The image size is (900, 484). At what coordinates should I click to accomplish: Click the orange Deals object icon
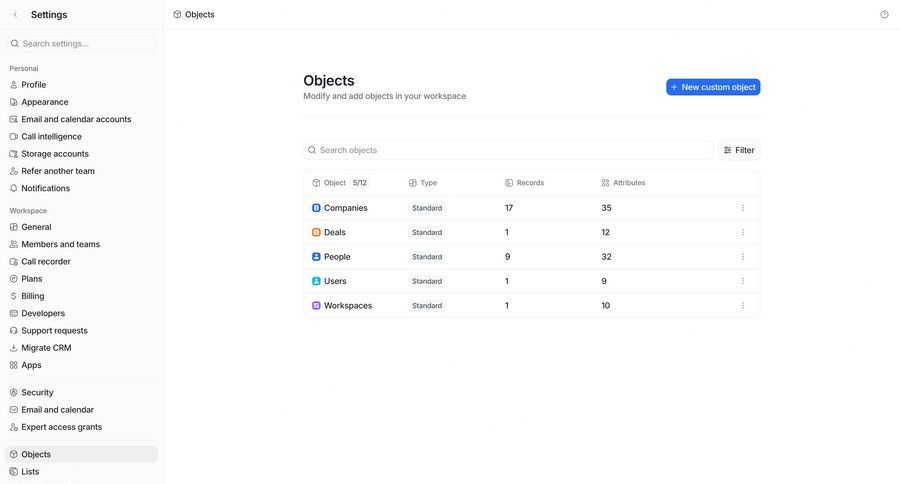[316, 233]
